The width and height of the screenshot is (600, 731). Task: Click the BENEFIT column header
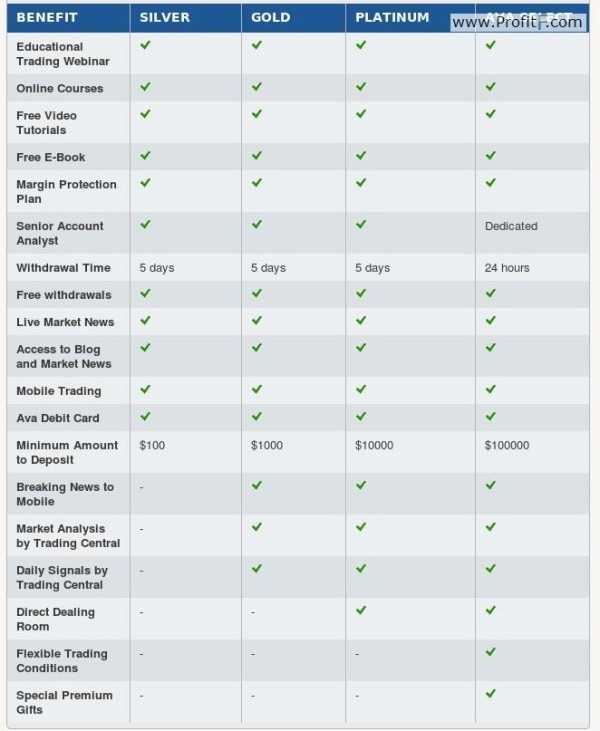coord(47,18)
